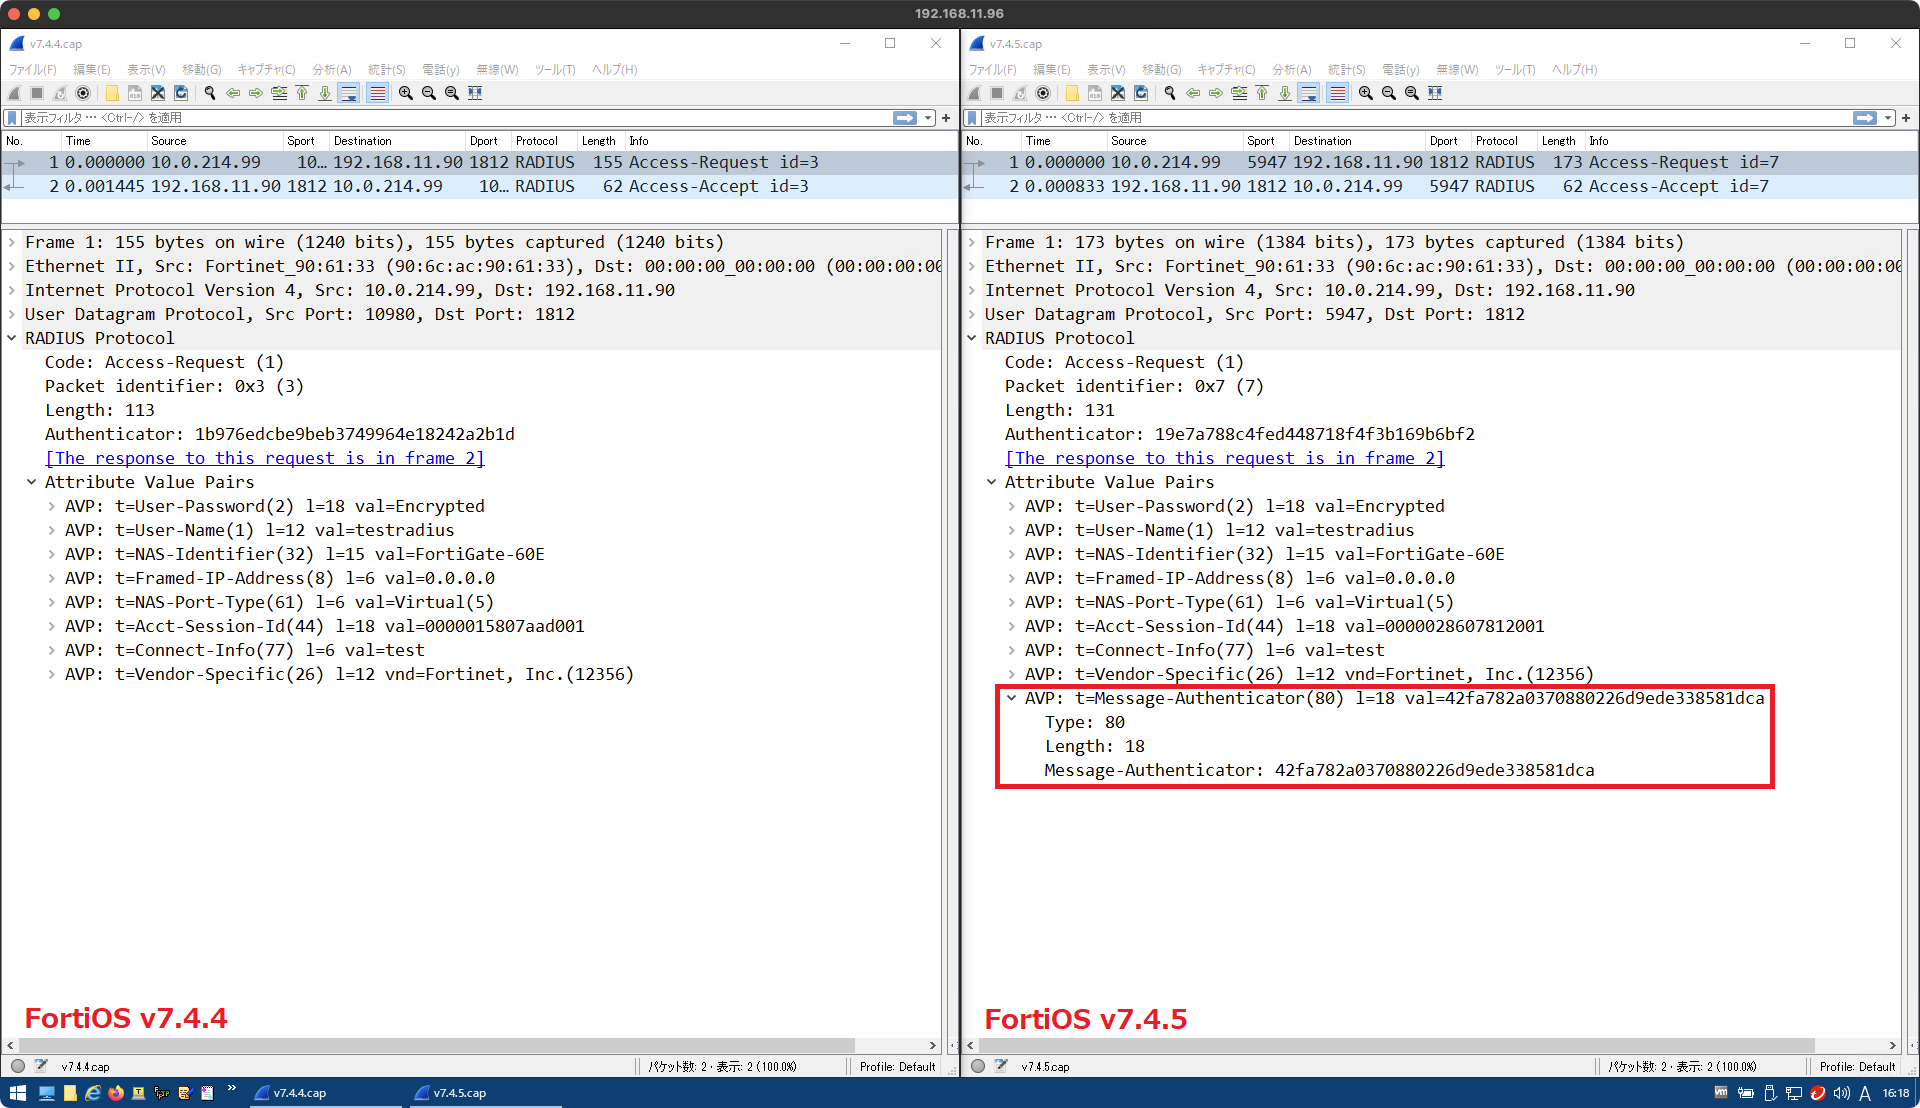Viewport: 1920px width, 1108px height.
Task: Click go to specified packet icon in v7.4.5 window
Action: coord(1239,93)
